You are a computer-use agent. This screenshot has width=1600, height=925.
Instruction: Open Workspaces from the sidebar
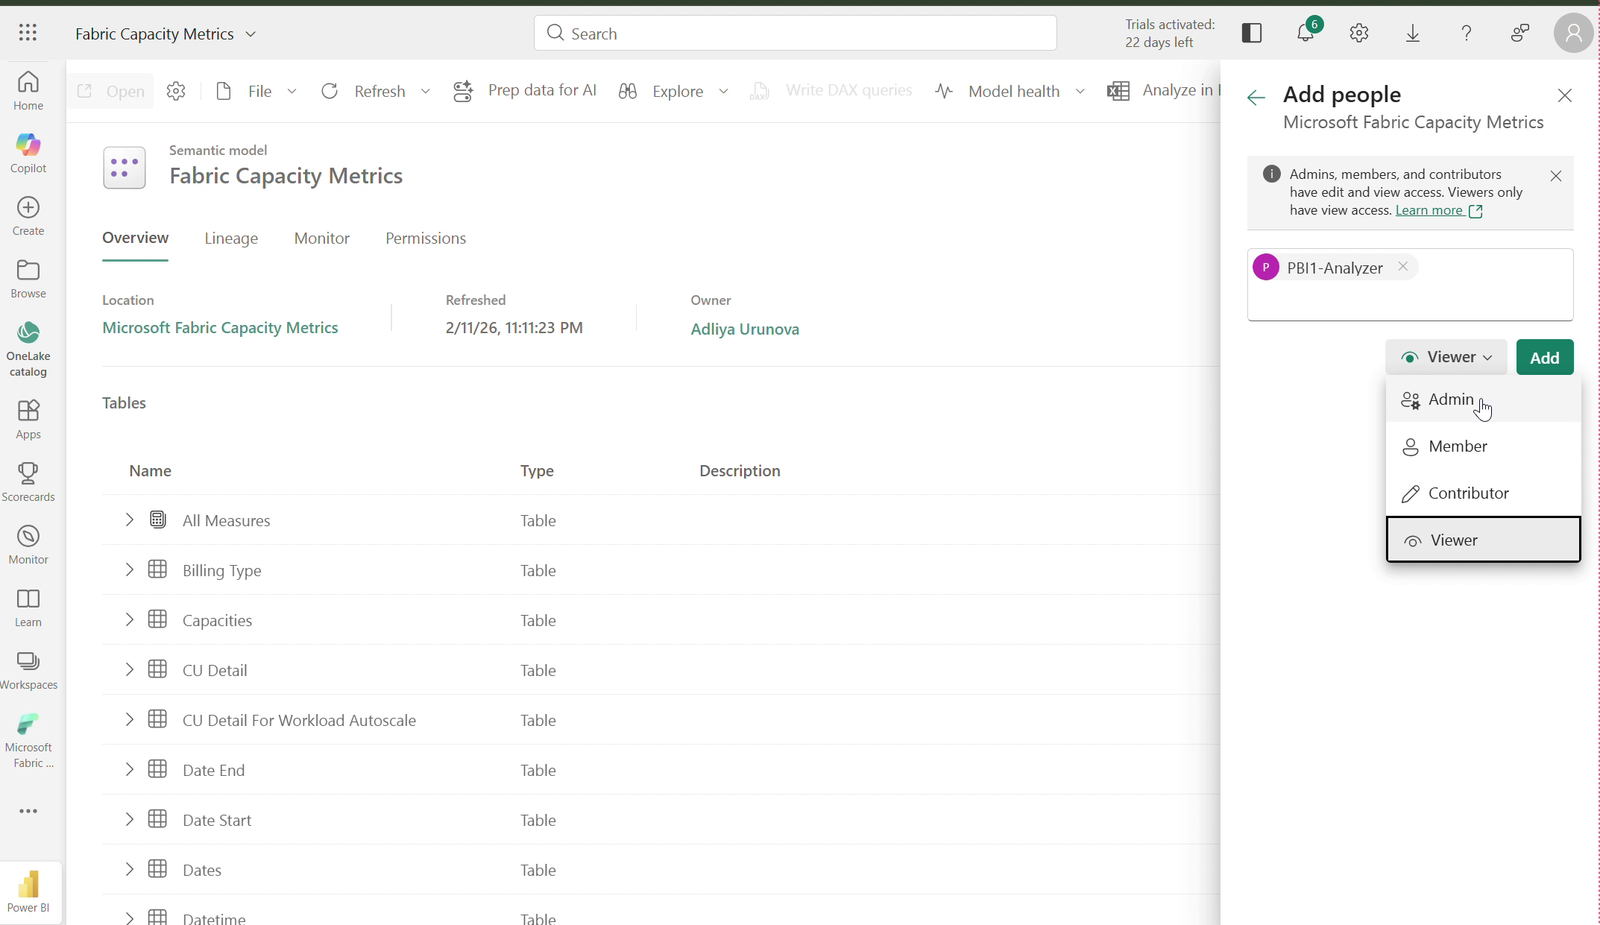pos(28,670)
